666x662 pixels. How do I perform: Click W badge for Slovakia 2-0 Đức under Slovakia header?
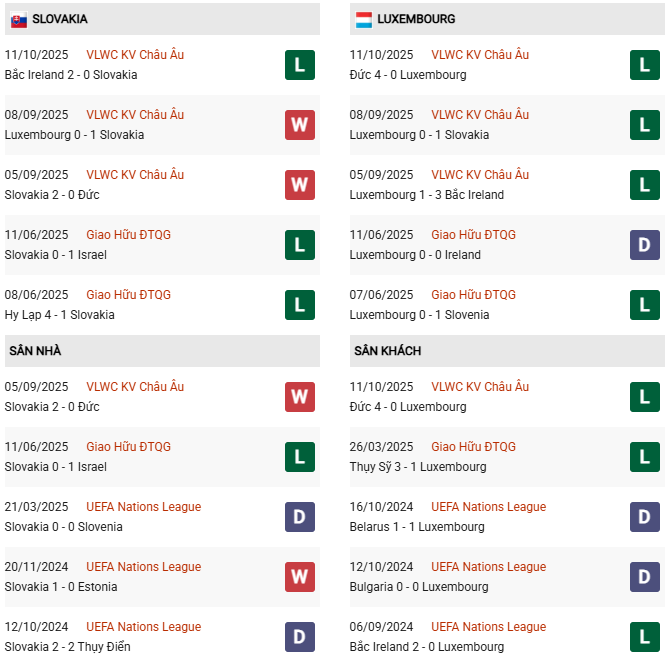[300, 185]
